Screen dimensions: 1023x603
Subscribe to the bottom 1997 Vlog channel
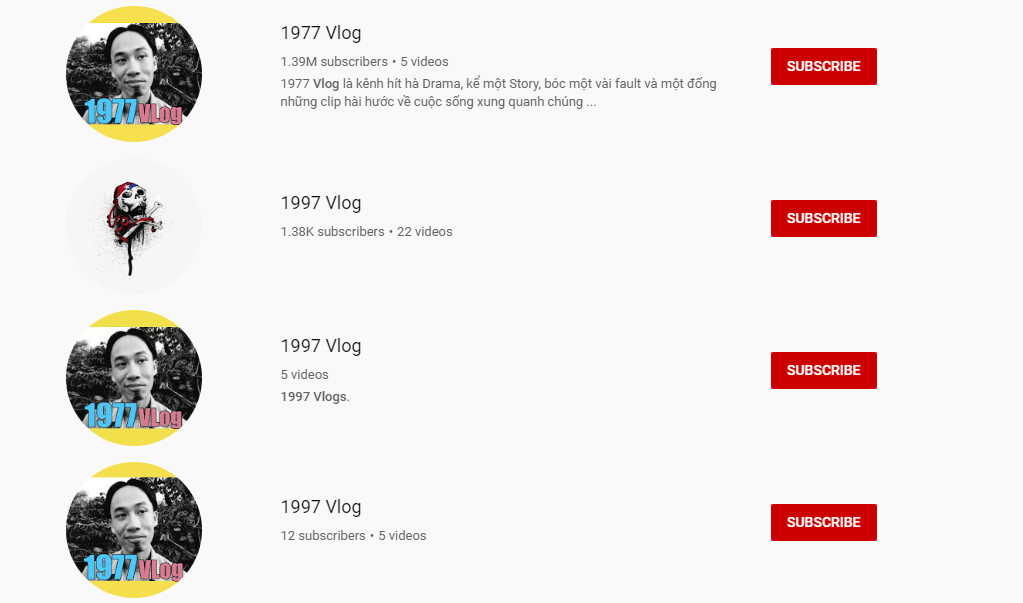pos(823,522)
